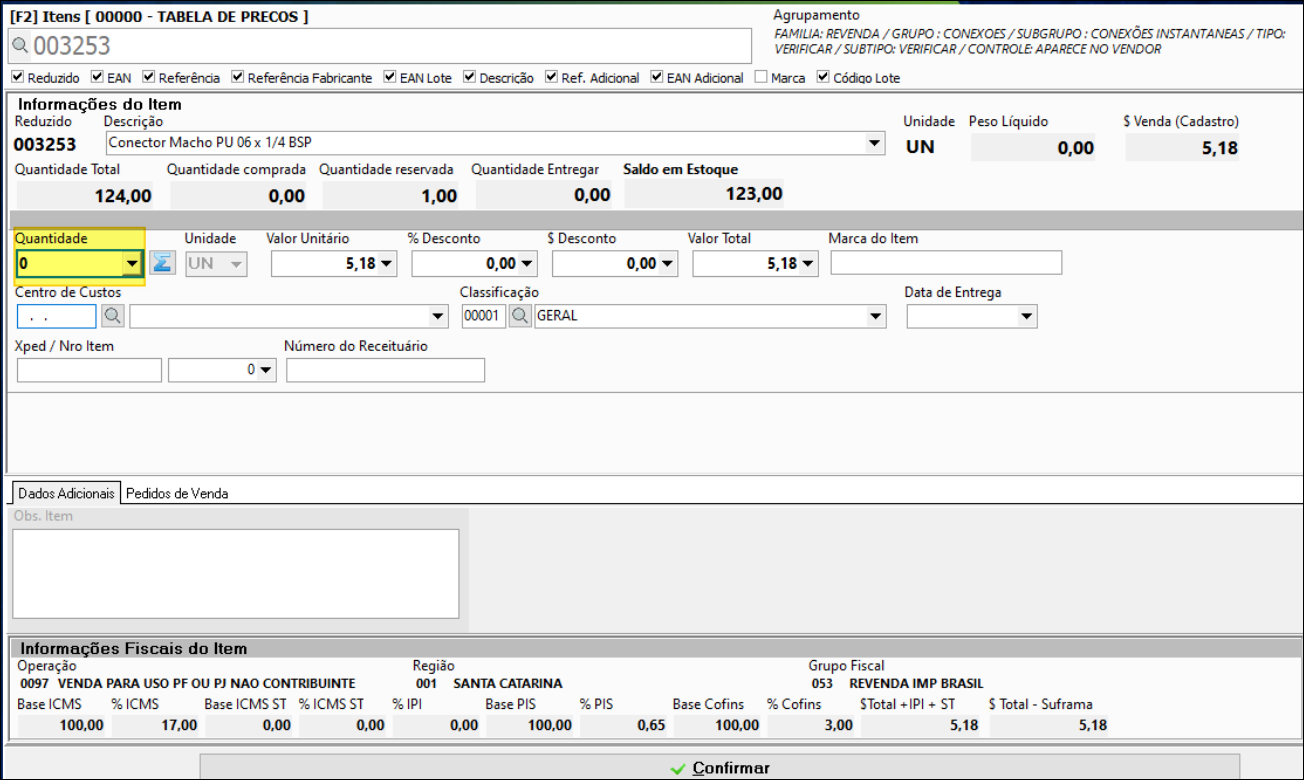Click the % ICMS value 17,00
This screenshot has width=1304, height=780.
(179, 725)
